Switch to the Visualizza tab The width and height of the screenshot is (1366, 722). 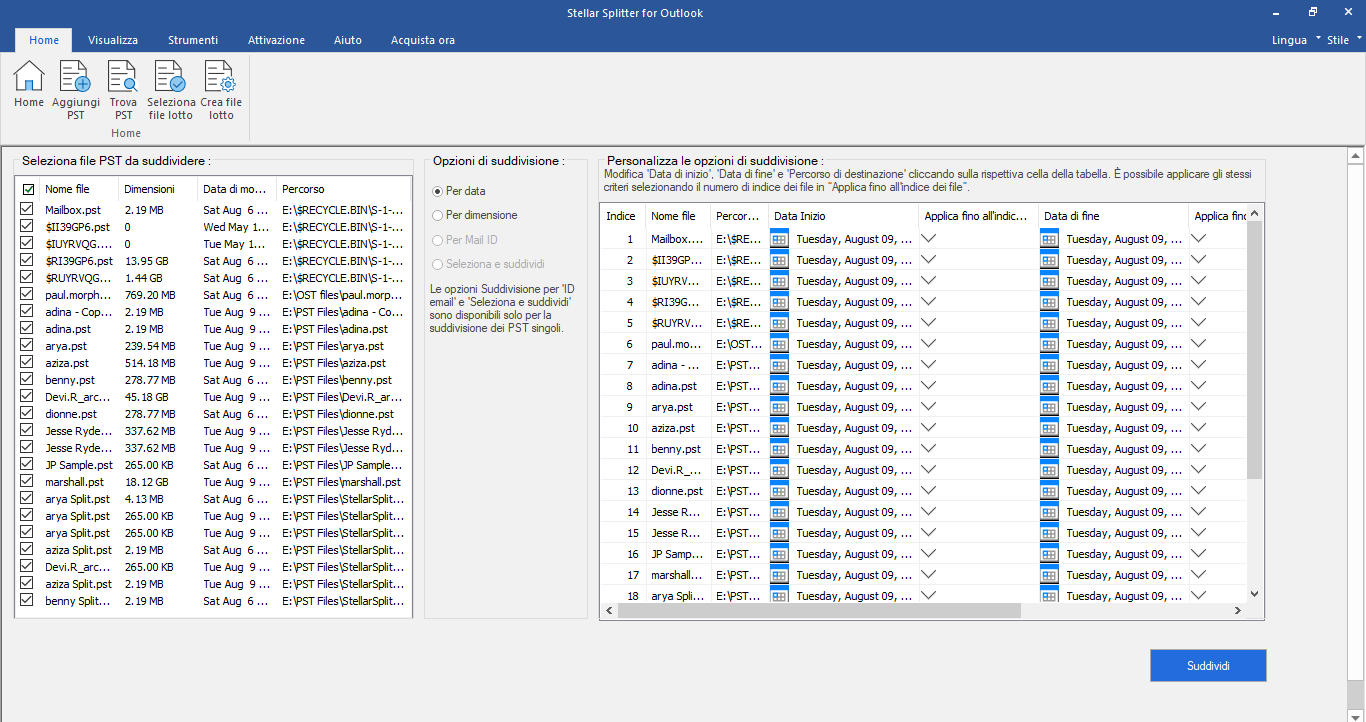pos(113,40)
